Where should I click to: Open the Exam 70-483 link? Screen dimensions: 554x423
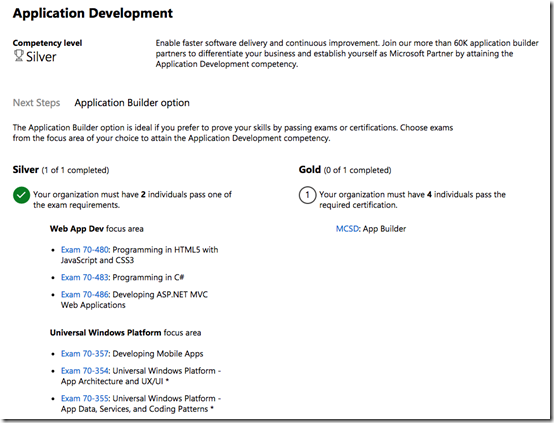pyautogui.click(x=84, y=277)
